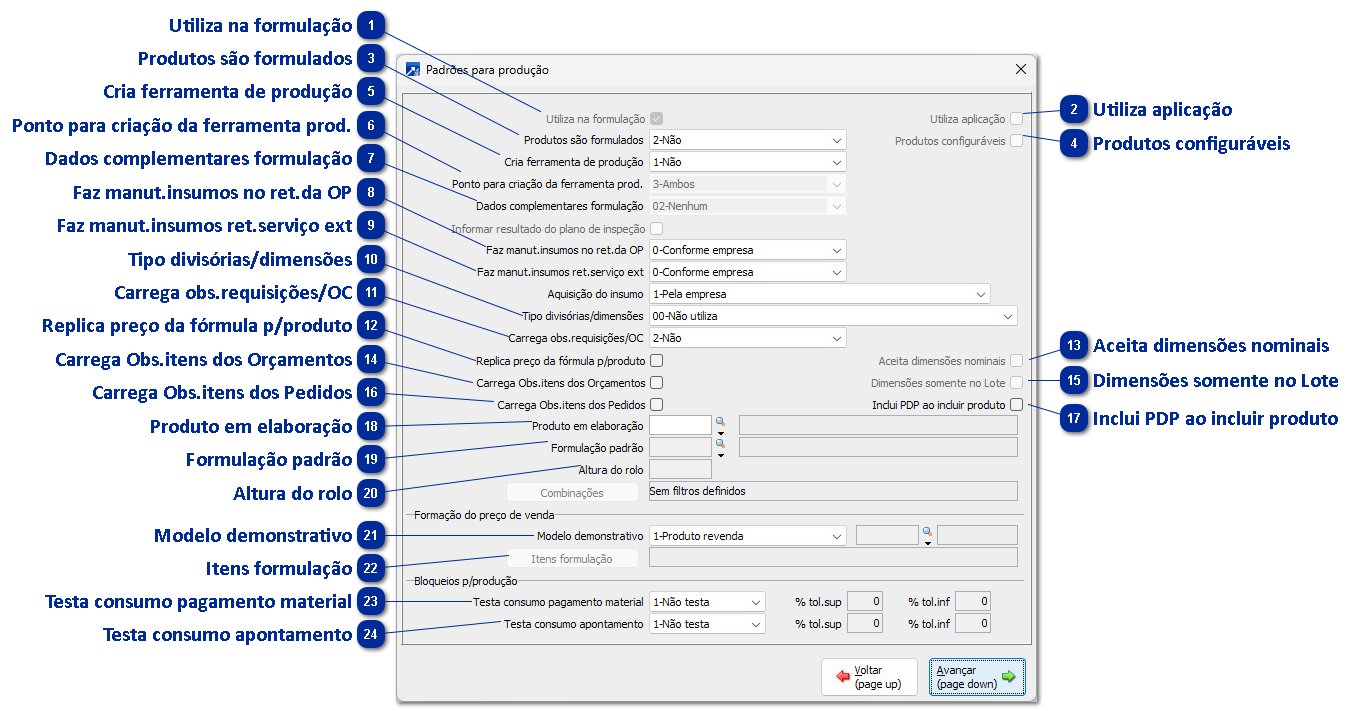Open Testa consumo apontamento dropdown
Screen dimensions: 1355x711
(707, 624)
